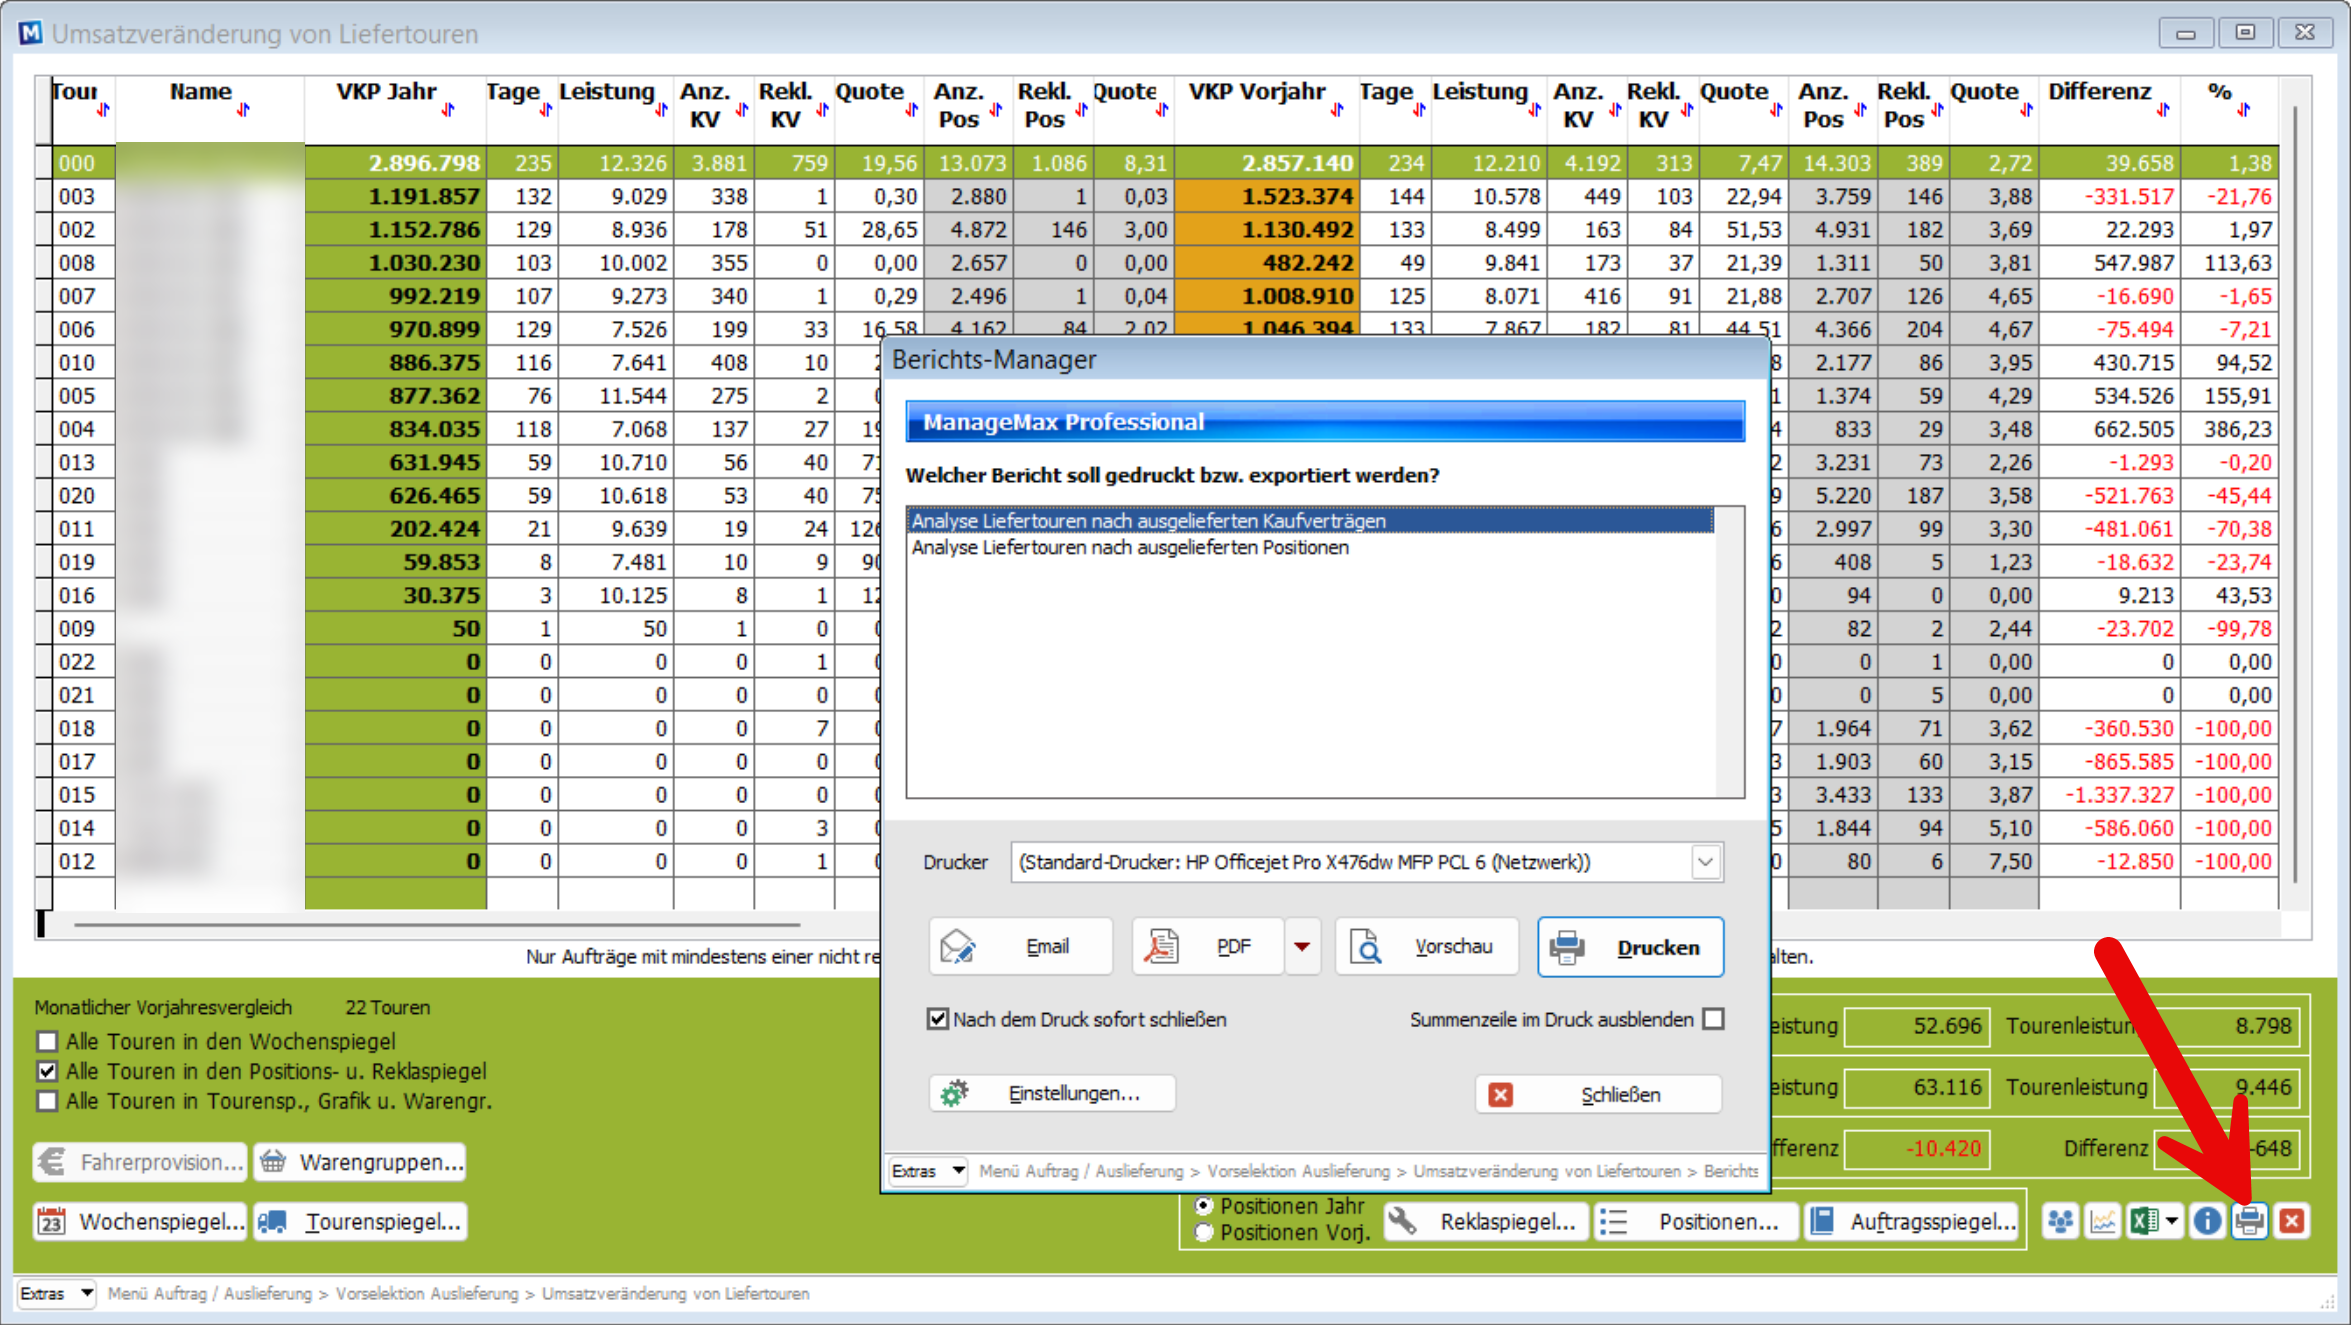Uncheck Nach dem Druck sofort schließen
This screenshot has width=2351, height=1325.
coord(937,1019)
